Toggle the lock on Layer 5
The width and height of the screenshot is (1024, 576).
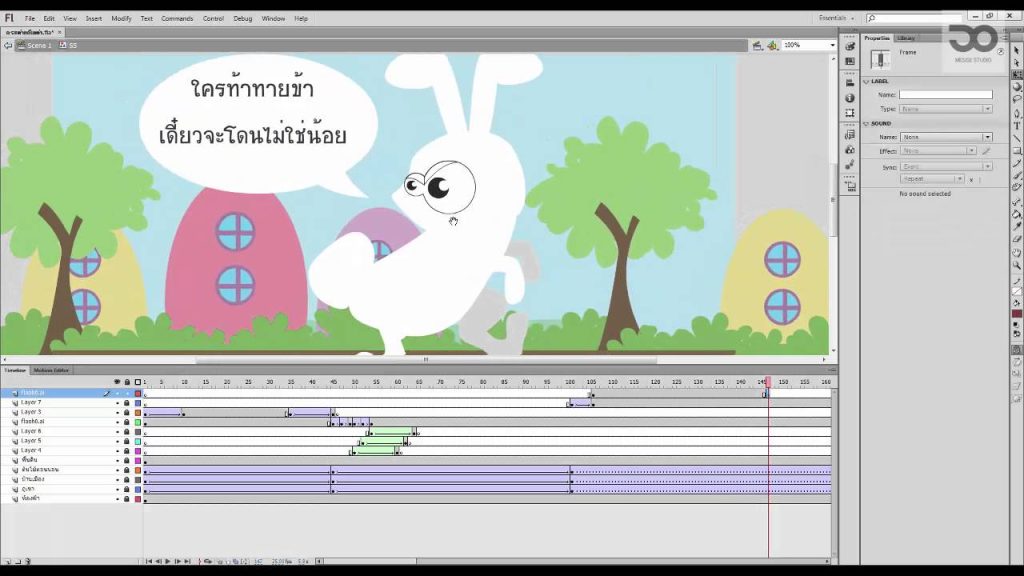[x=127, y=441]
